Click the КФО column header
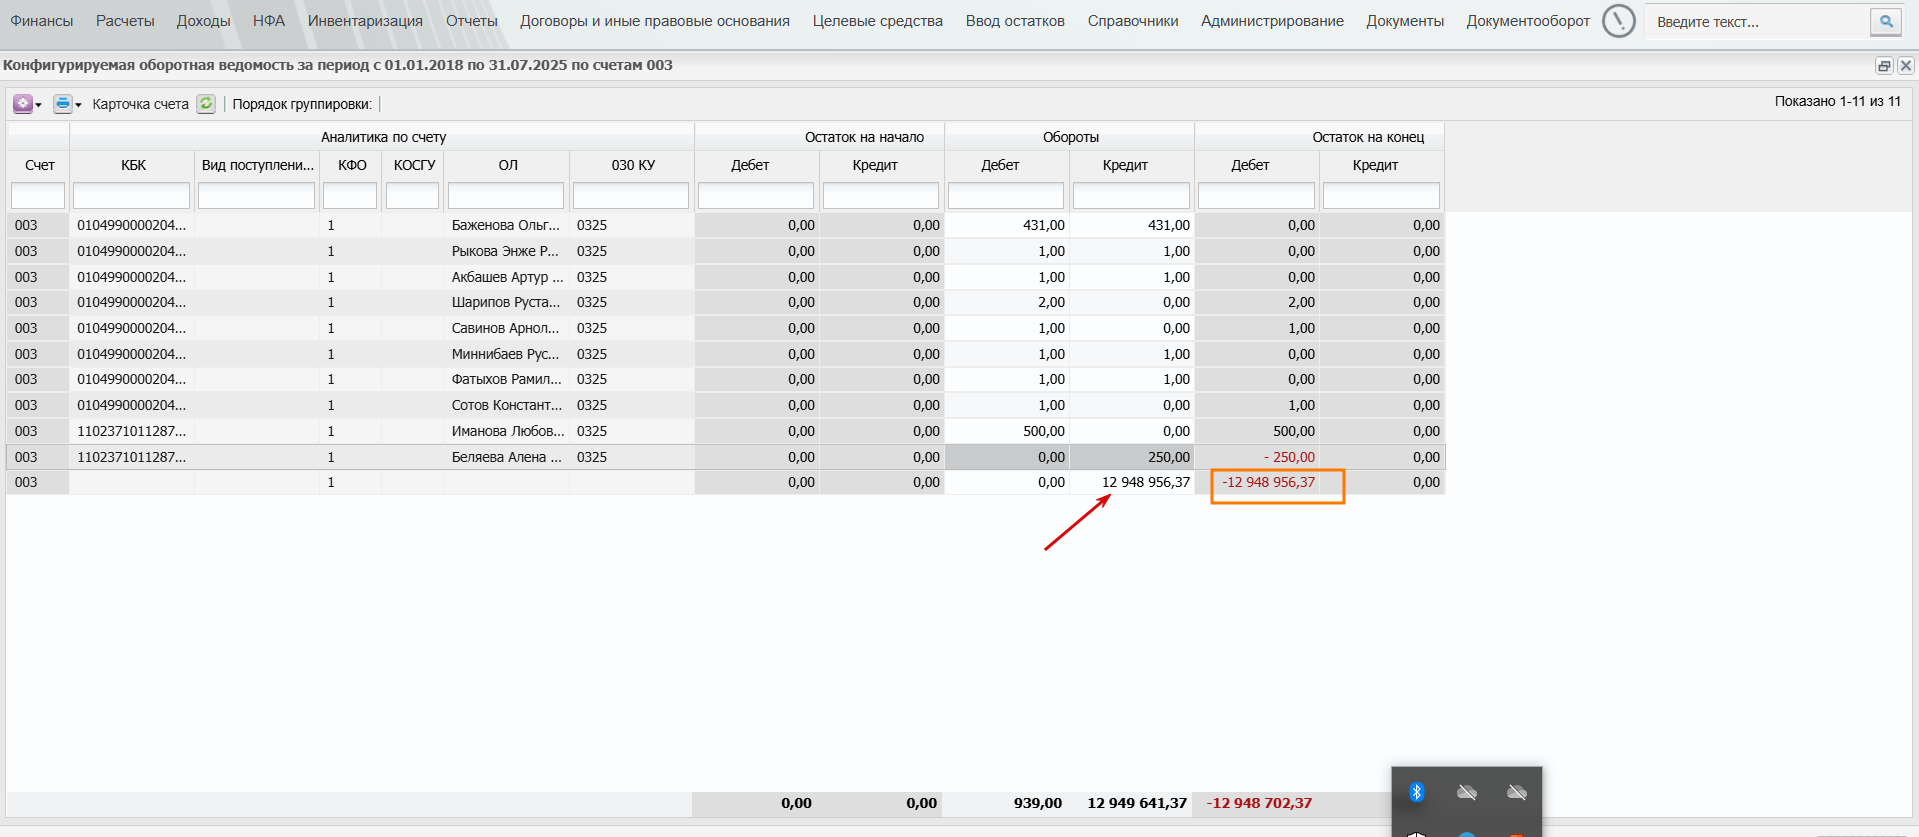 [351, 165]
